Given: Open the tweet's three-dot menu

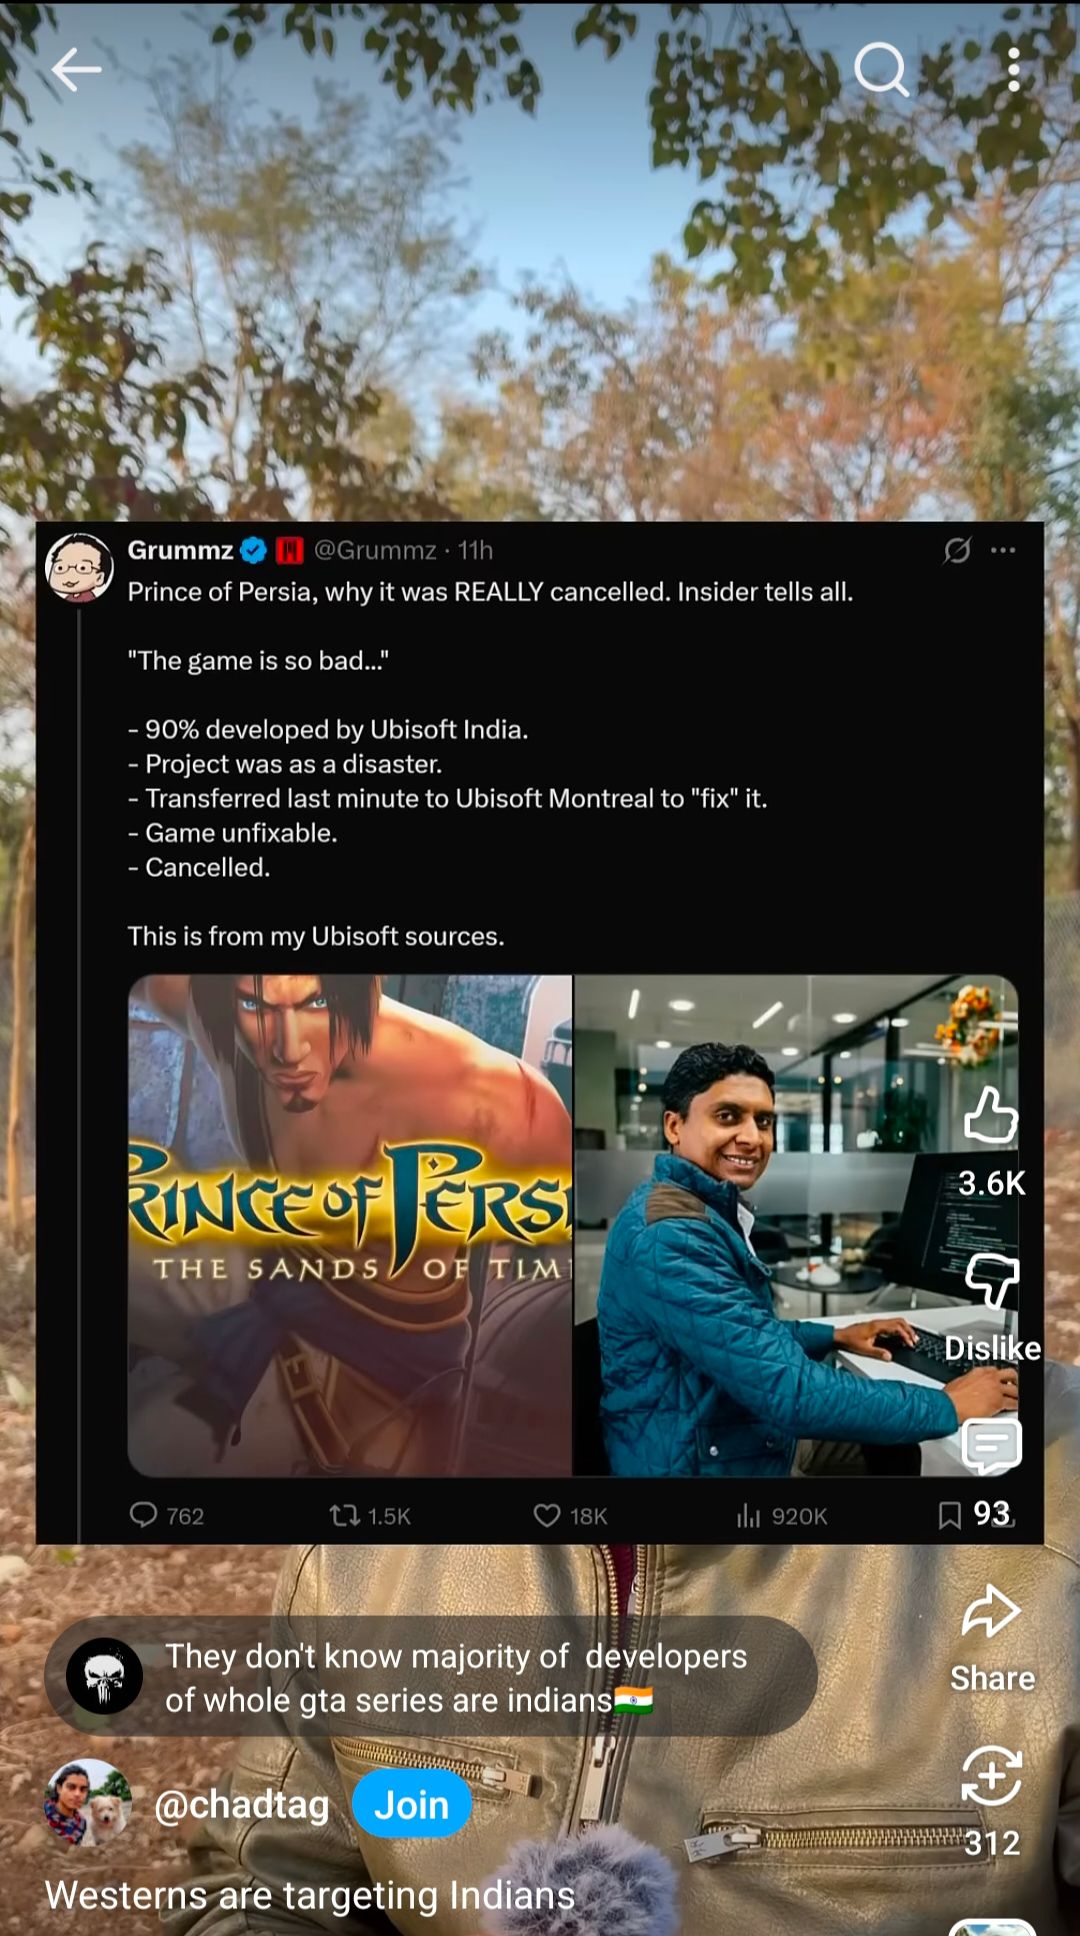Looking at the screenshot, I should tap(1003, 550).
